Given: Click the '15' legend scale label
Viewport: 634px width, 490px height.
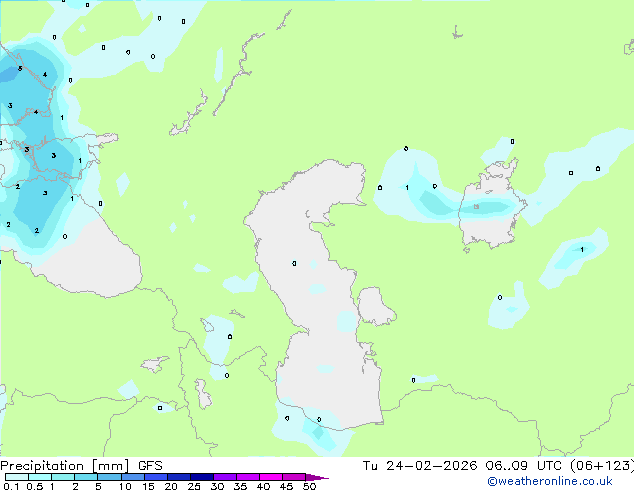Looking at the screenshot, I should click(148, 486).
